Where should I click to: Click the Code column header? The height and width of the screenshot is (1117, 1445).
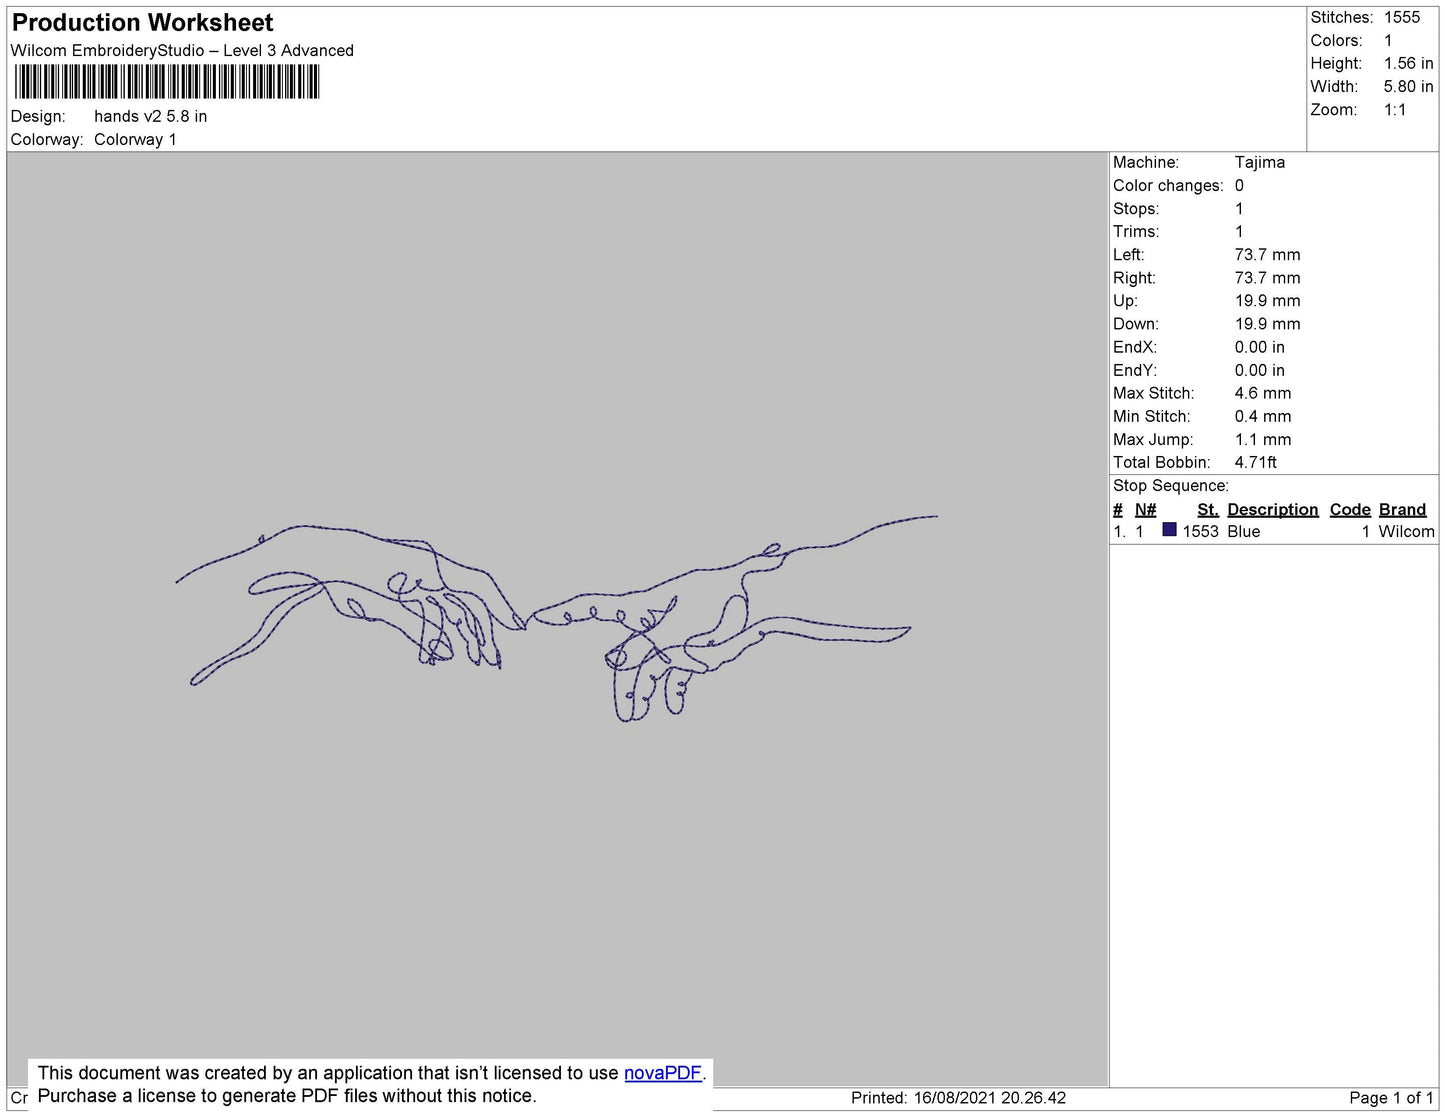pos(1350,510)
